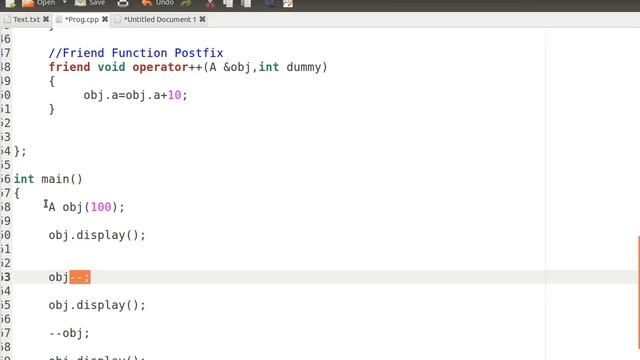The height and width of the screenshot is (360, 640).
Task: Click the --obj; statement
Action: [69, 333]
